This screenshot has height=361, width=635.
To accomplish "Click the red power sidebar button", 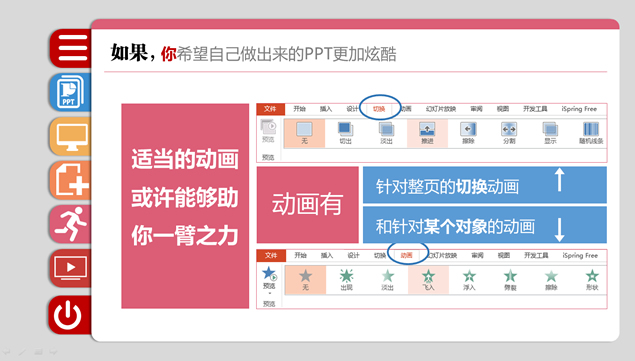I will 70,315.
